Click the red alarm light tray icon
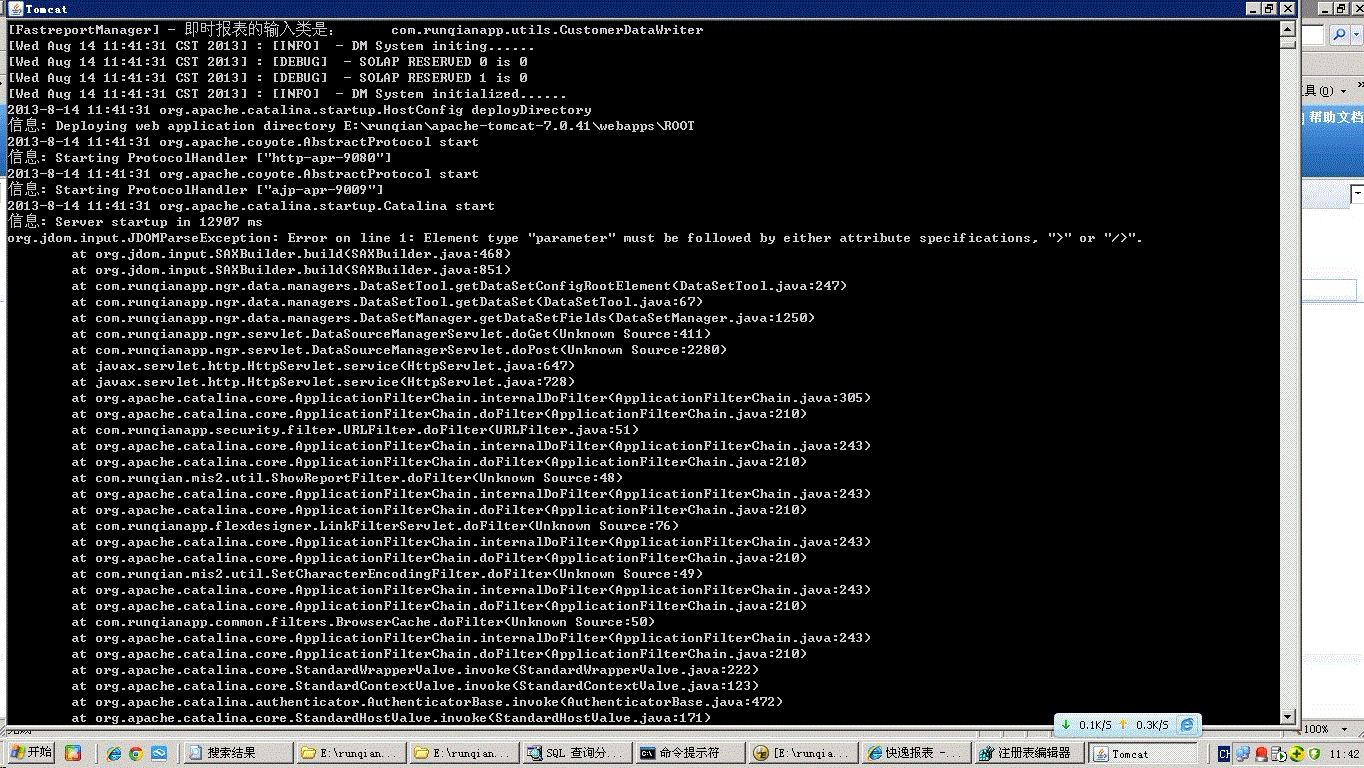Screen dimensions: 1364x768 click(x=1262, y=753)
